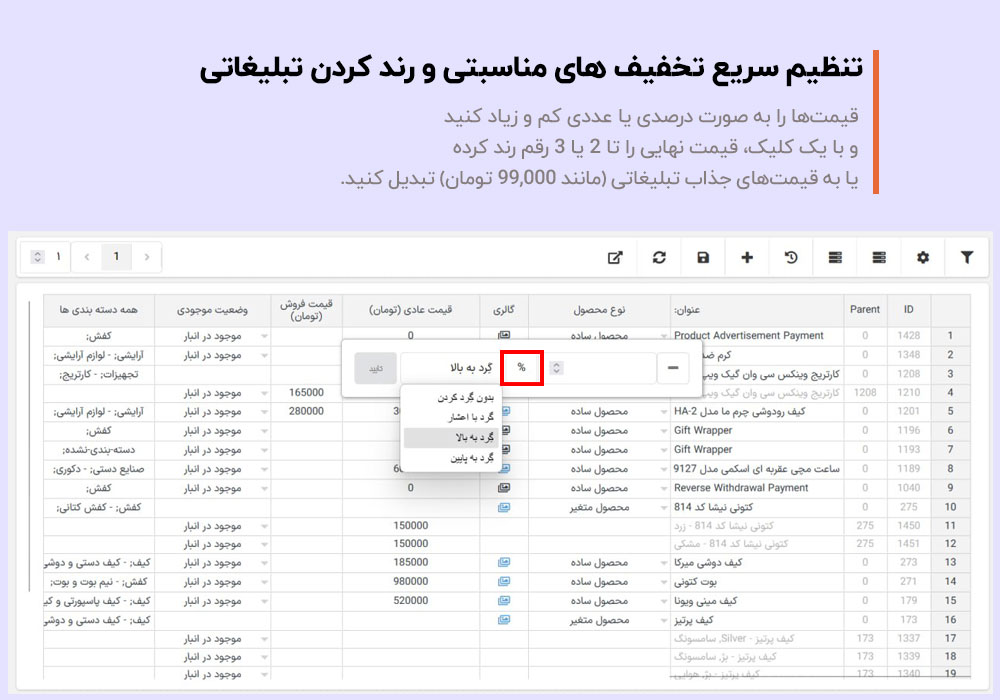Open the settings gear icon

[923, 258]
